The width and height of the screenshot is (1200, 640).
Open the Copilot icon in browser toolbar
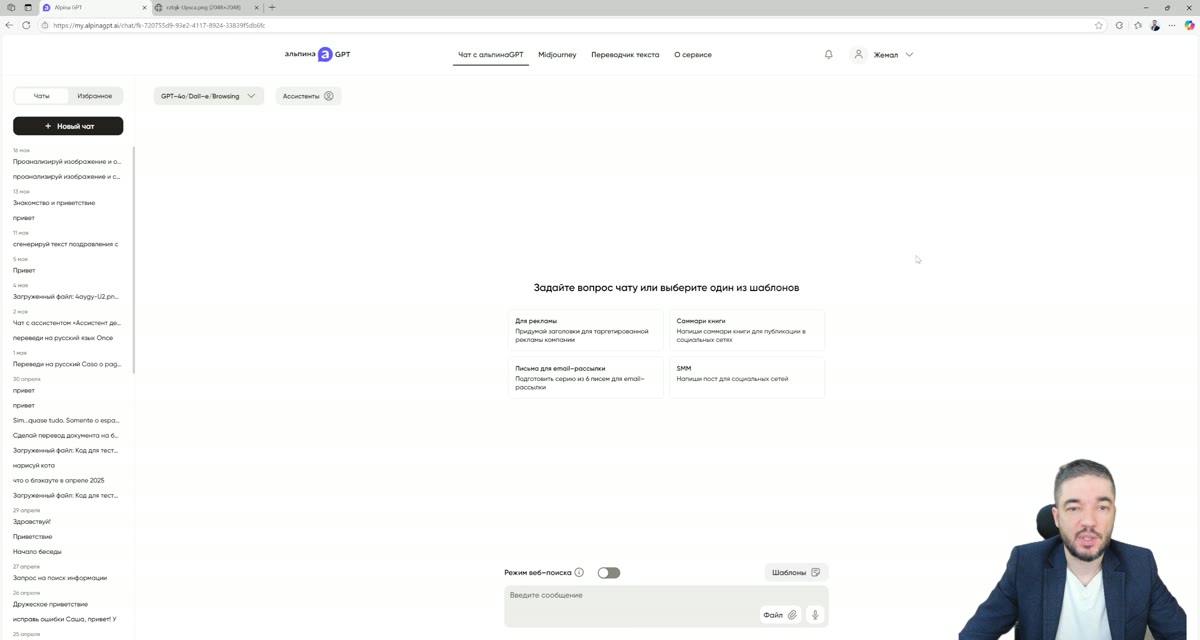1190,25
